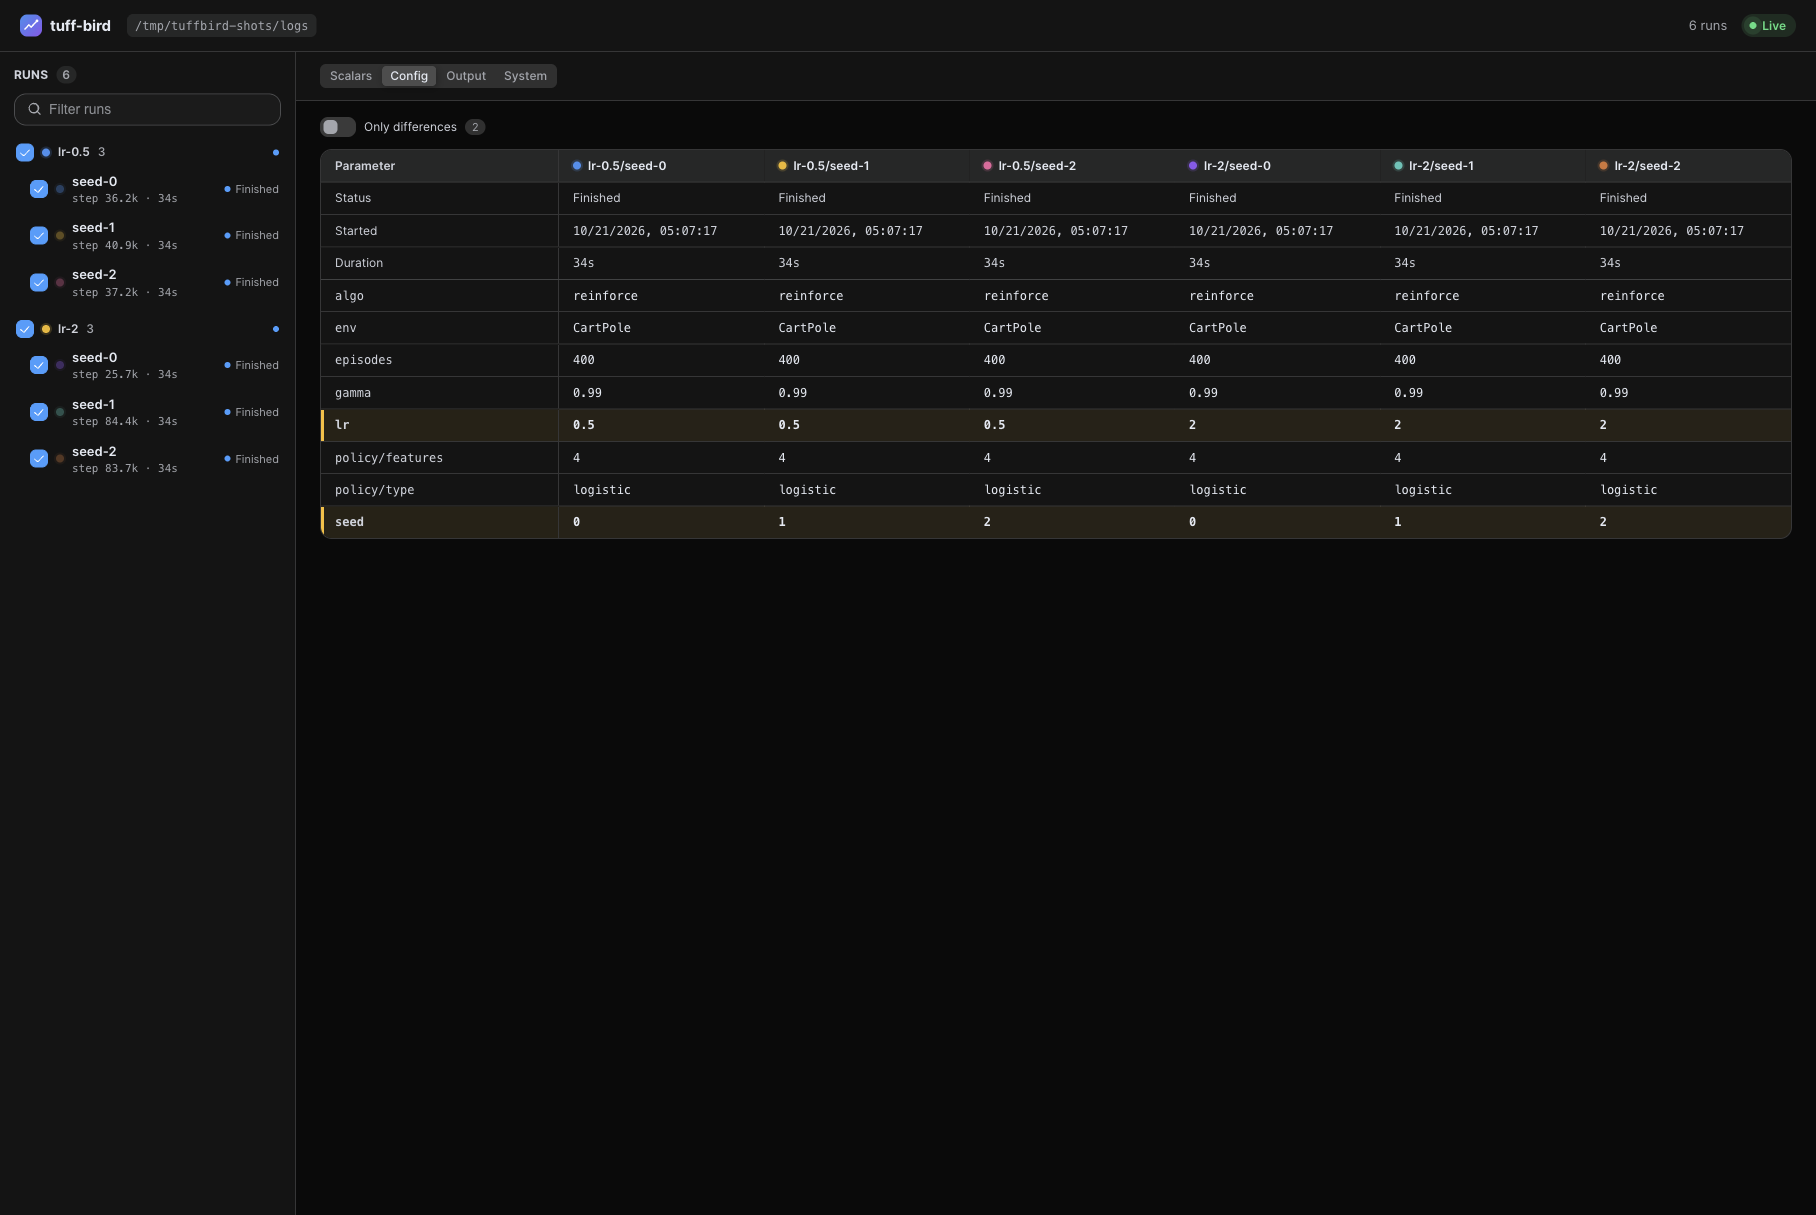Collapse the lr-2 run group label

tap(68, 329)
